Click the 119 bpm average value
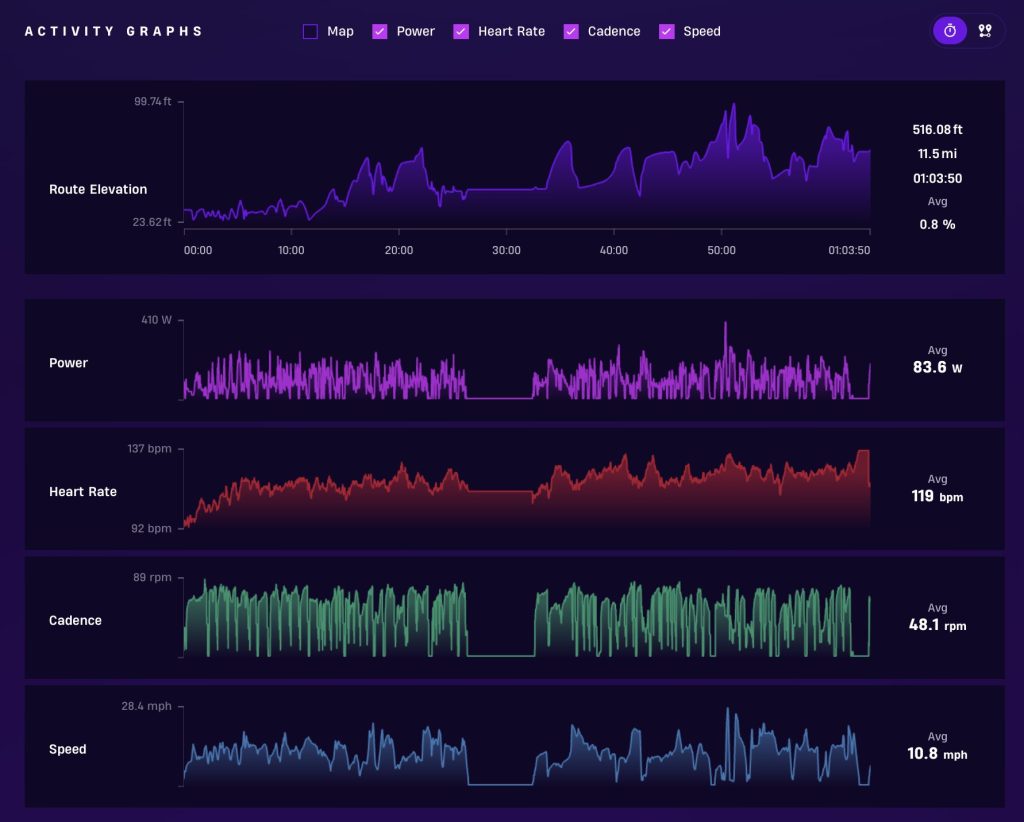The image size is (1024, 822). [x=937, y=496]
